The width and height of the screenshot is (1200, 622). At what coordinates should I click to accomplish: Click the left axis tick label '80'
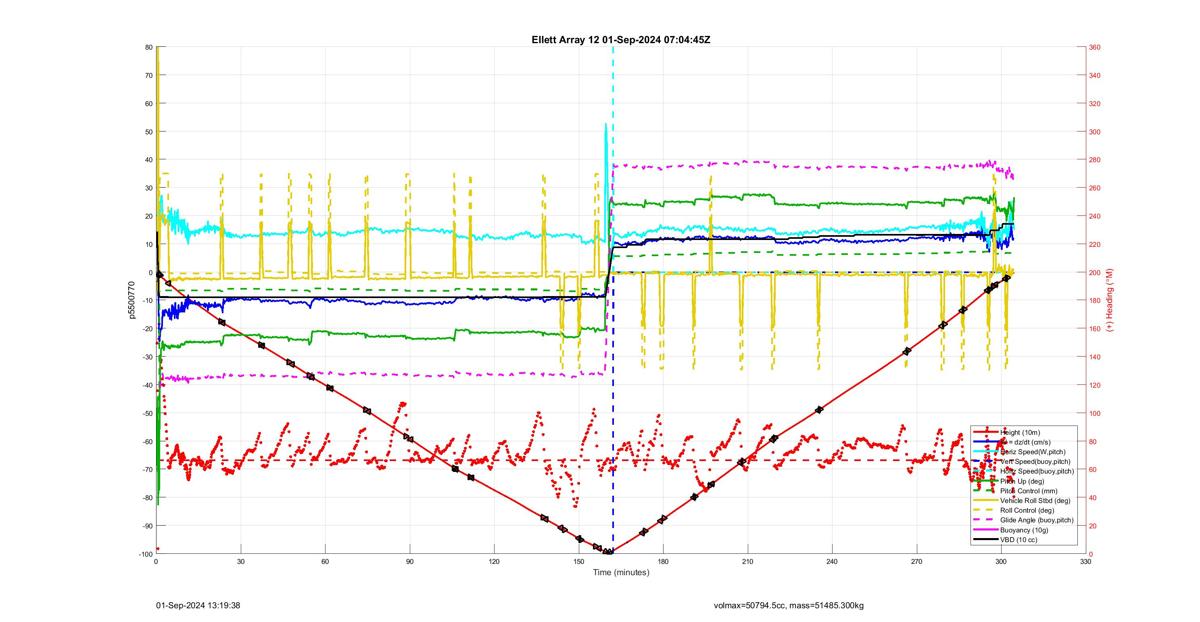pos(148,47)
